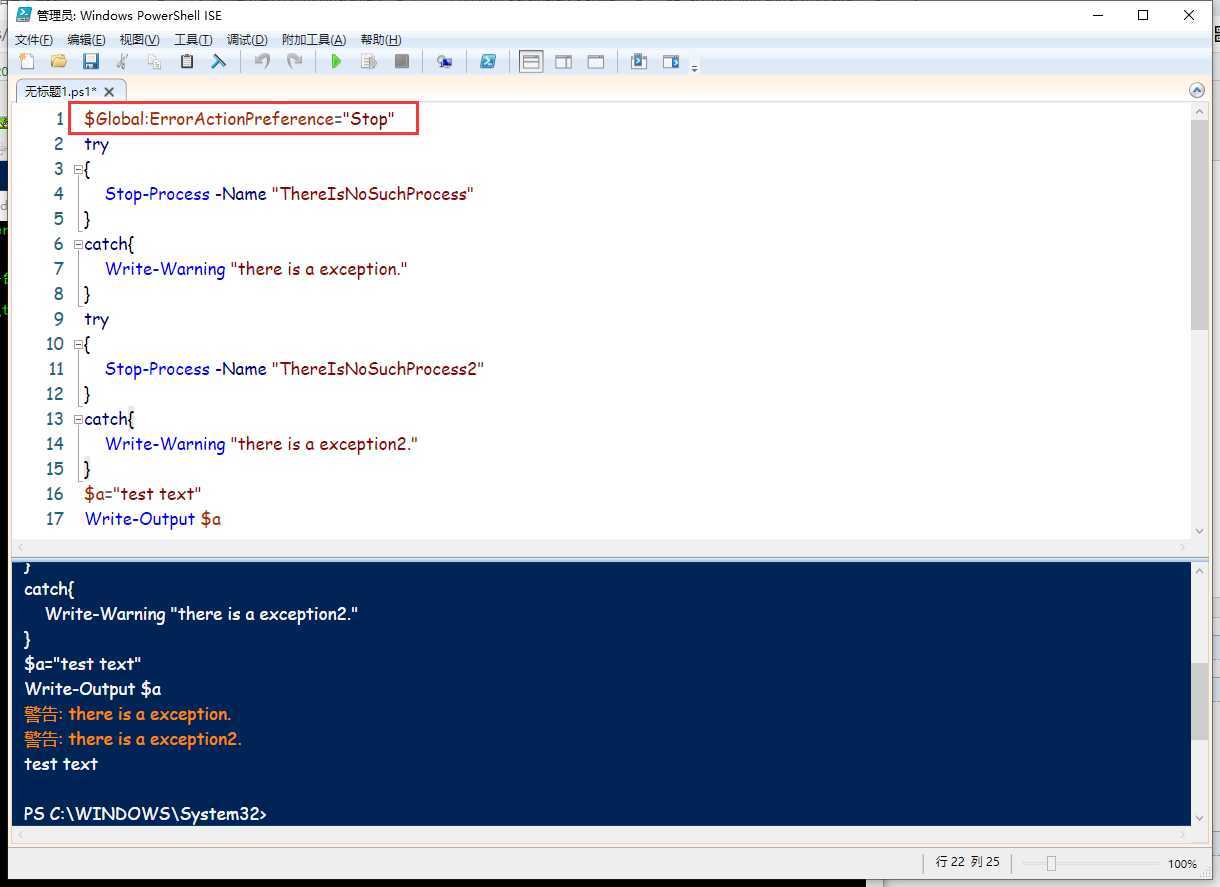Minimize the PowerShell ISE window
Image resolution: width=1220 pixels, height=887 pixels.
tap(1097, 15)
